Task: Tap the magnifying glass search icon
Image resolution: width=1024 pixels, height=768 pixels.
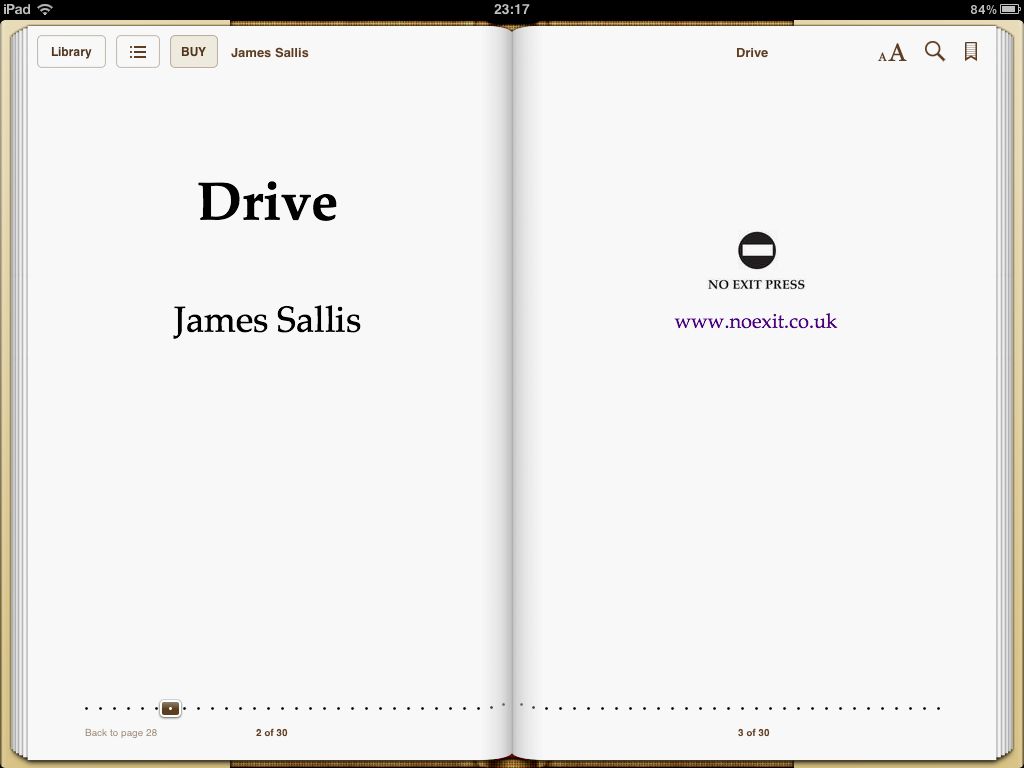Action: click(934, 52)
